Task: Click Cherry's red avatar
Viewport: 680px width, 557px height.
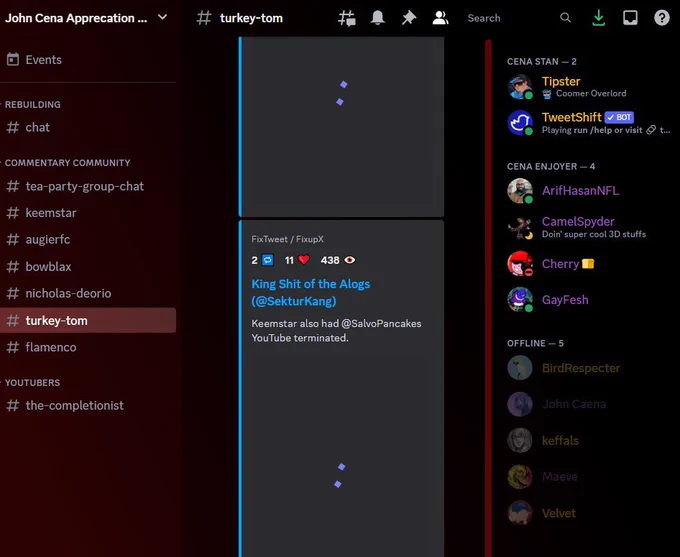Action: click(520, 264)
